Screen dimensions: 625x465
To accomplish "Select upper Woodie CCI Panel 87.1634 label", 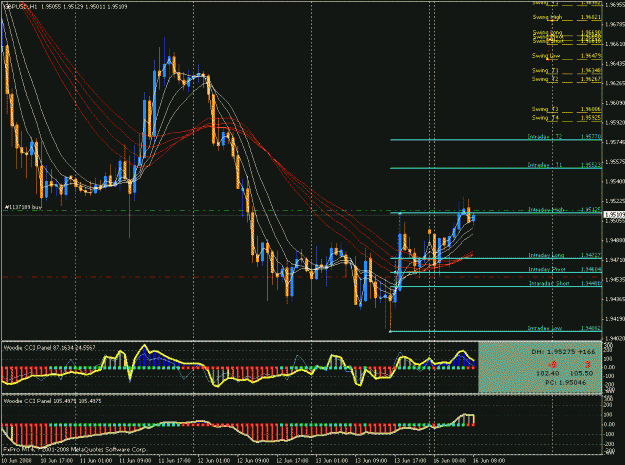I will point(50,348).
